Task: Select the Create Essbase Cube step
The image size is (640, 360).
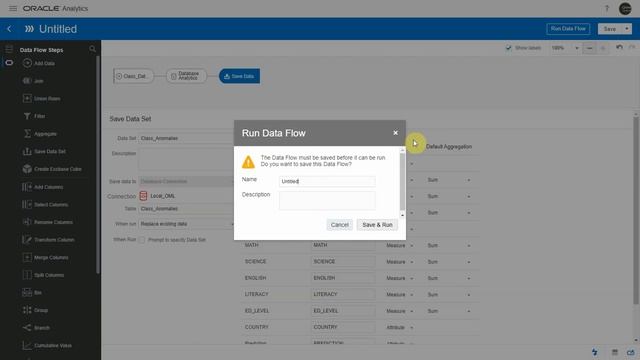Action: [52, 169]
